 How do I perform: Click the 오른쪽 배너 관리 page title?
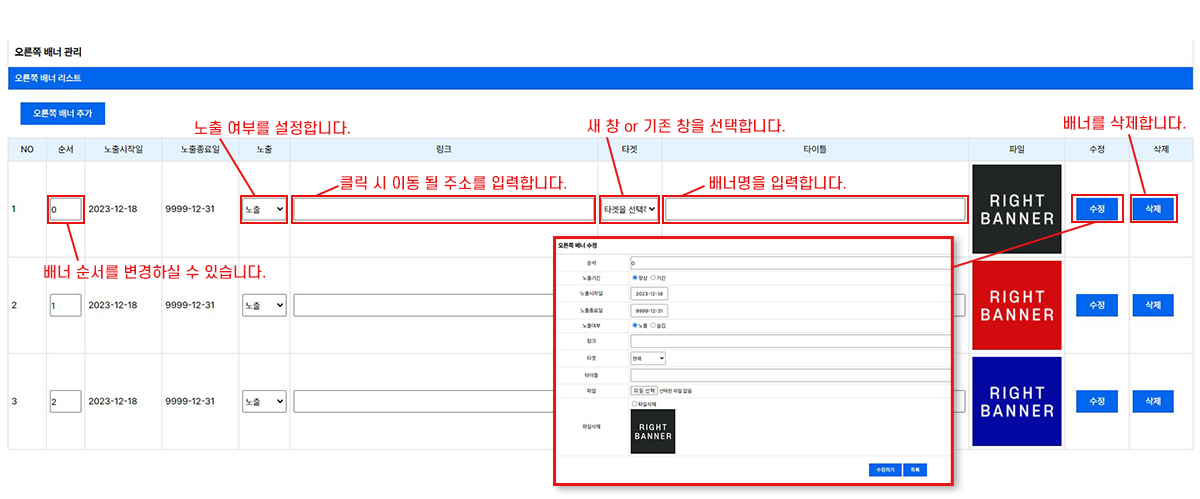tap(48, 51)
